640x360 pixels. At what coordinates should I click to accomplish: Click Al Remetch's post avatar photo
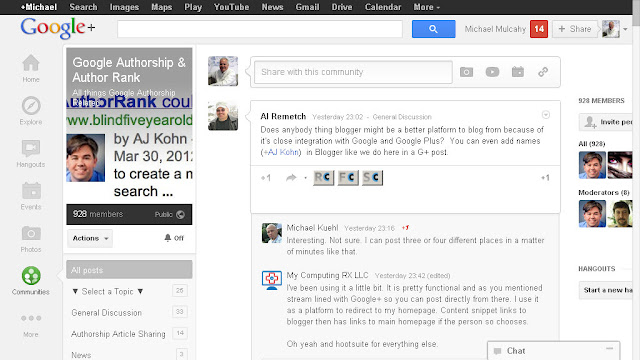tap(223, 116)
